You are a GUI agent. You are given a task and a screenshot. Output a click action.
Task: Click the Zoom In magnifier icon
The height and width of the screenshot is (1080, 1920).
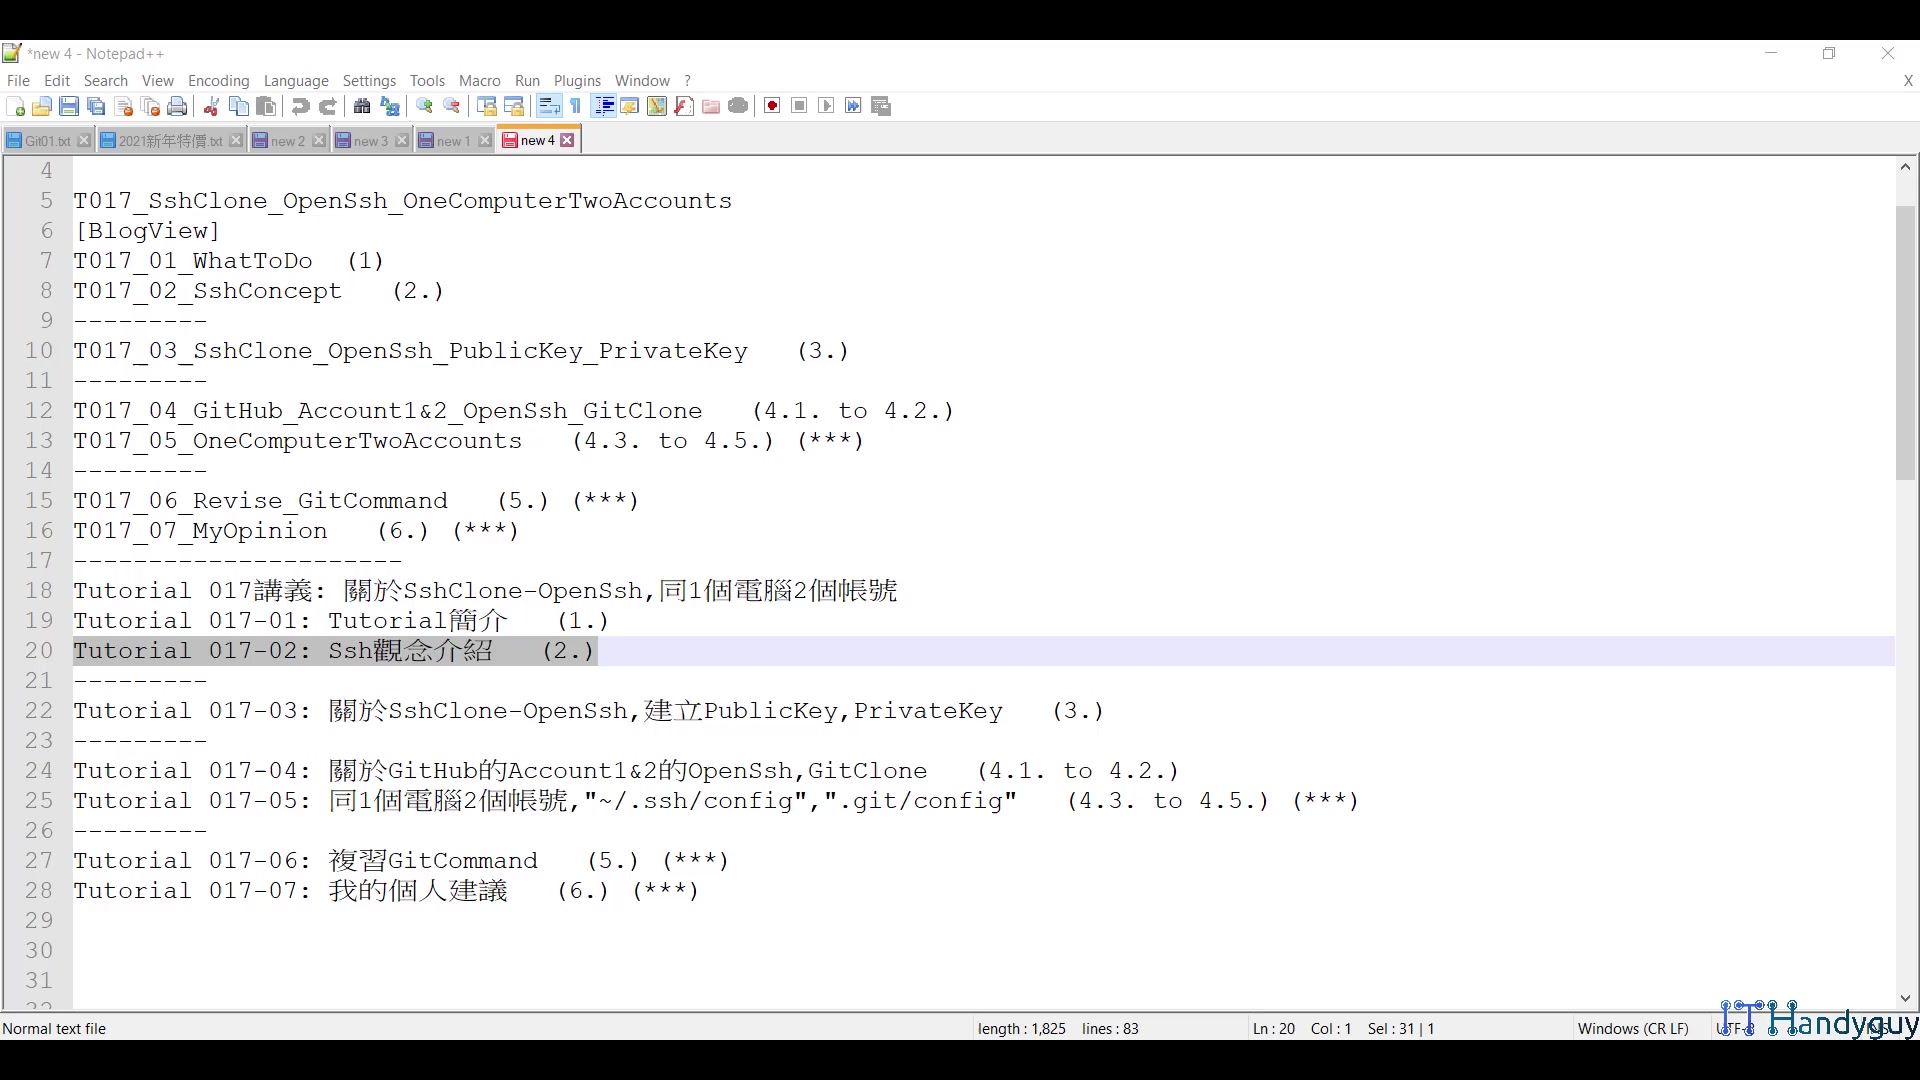[x=424, y=106]
